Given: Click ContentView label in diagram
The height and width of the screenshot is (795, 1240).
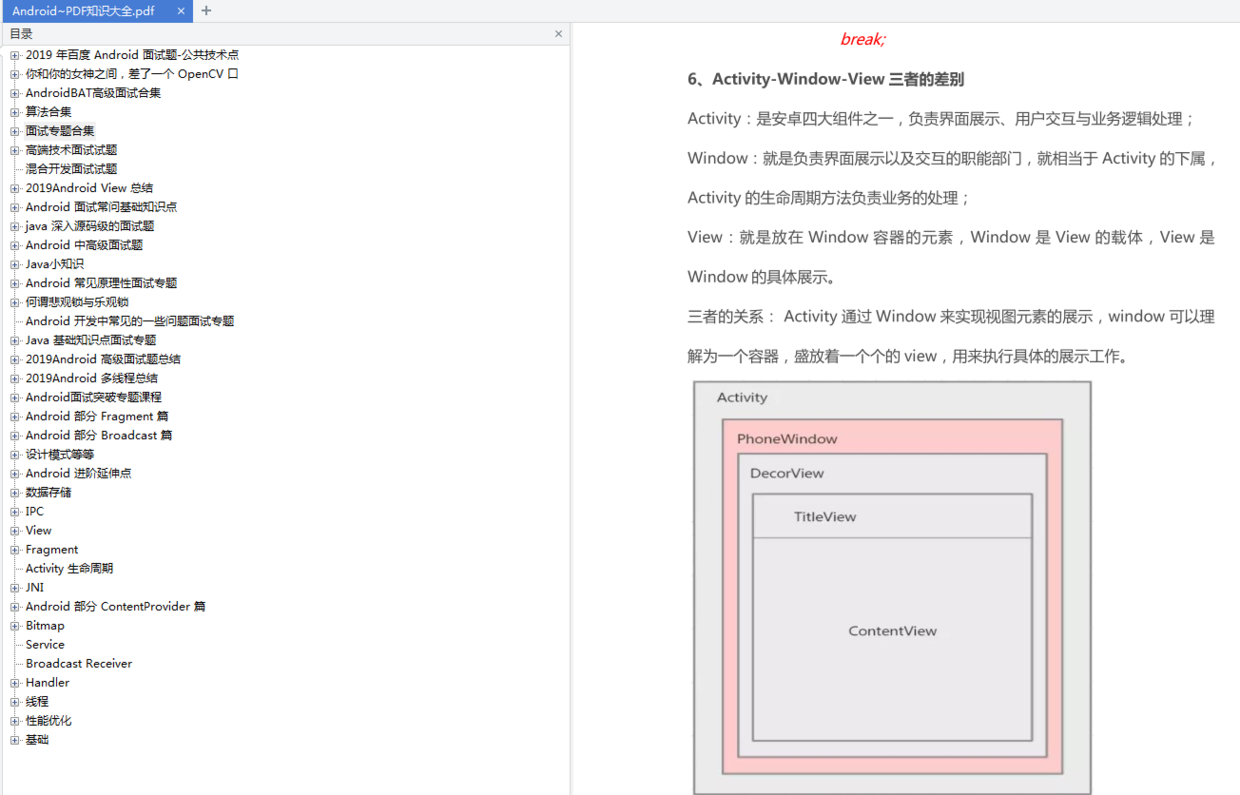Looking at the screenshot, I should coord(893,631).
